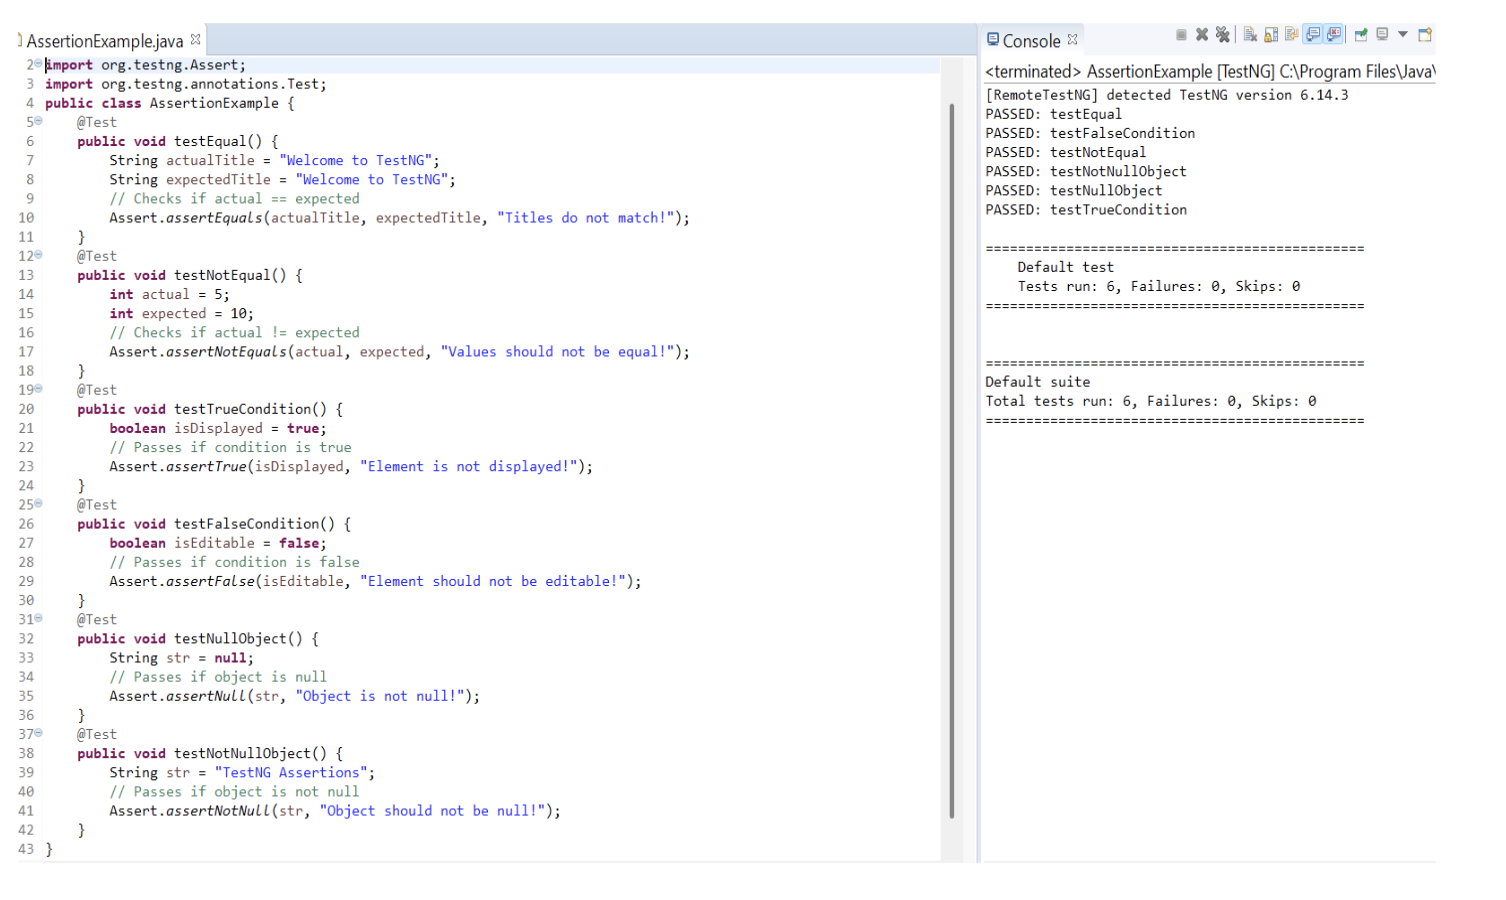
Task: Clear the console output
Action: 1250,35
